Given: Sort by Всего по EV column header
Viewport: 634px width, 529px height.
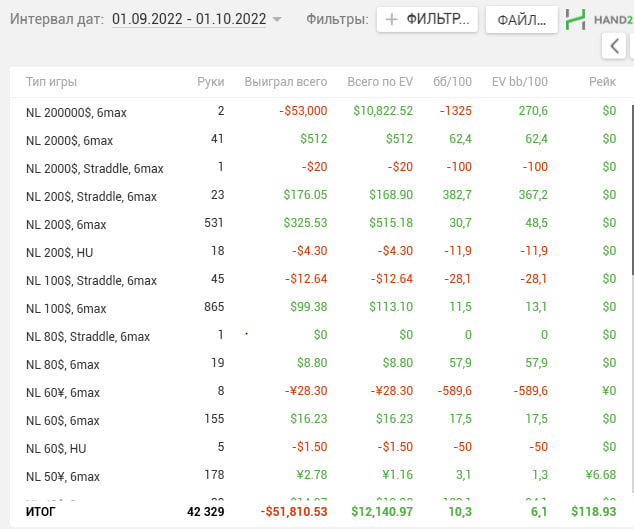Looking at the screenshot, I should point(380,82).
